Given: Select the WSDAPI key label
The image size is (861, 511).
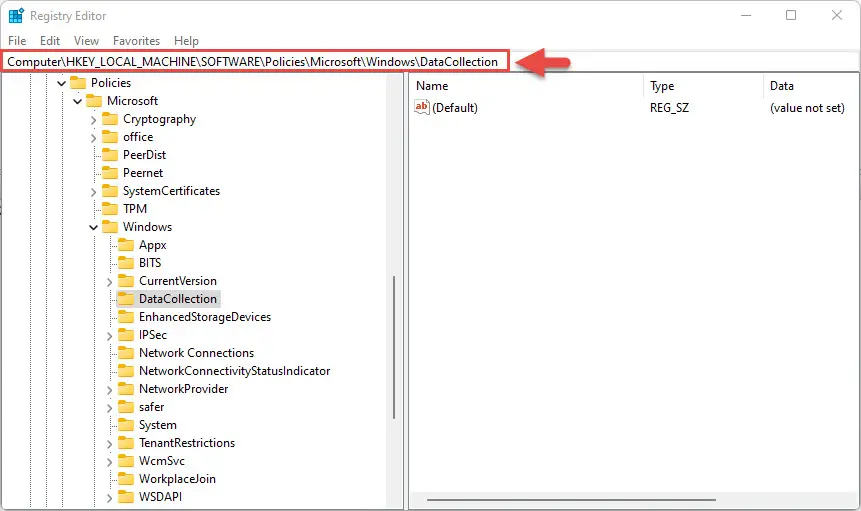Looking at the screenshot, I should click(160, 497).
